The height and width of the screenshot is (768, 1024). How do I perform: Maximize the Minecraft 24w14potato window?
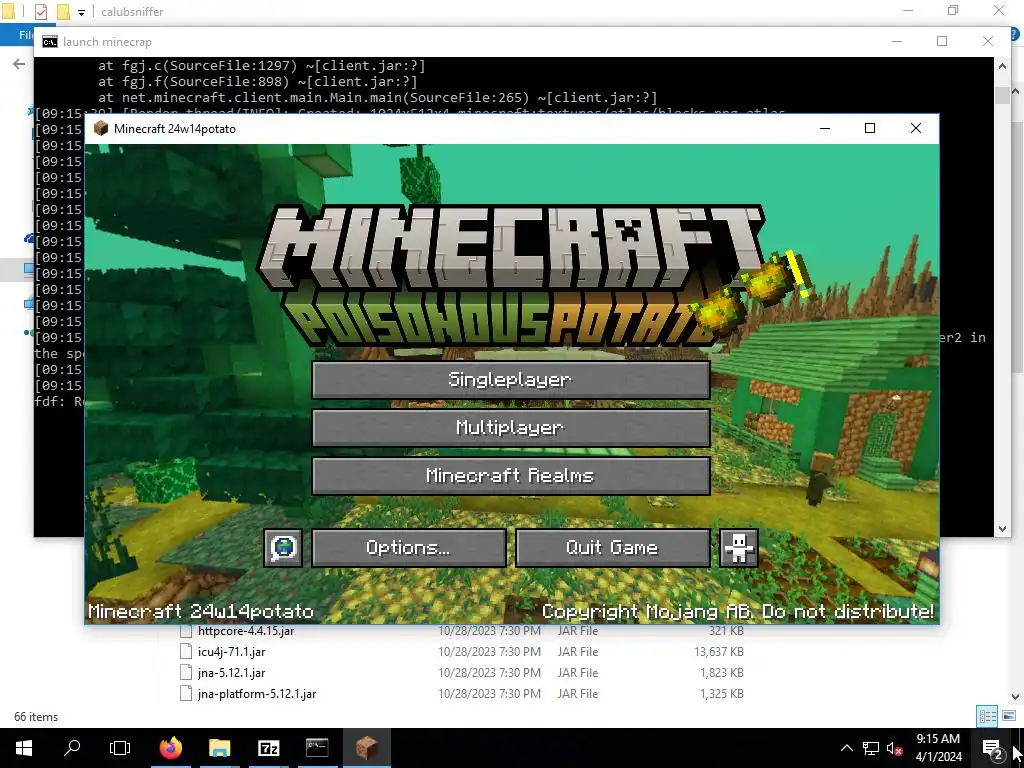(870, 129)
